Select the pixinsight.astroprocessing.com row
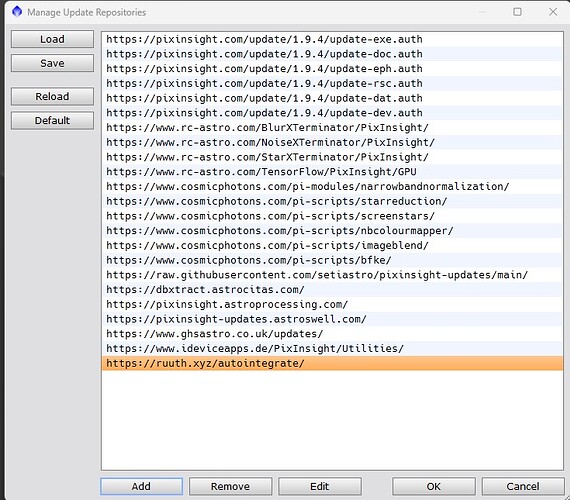 (x=332, y=304)
